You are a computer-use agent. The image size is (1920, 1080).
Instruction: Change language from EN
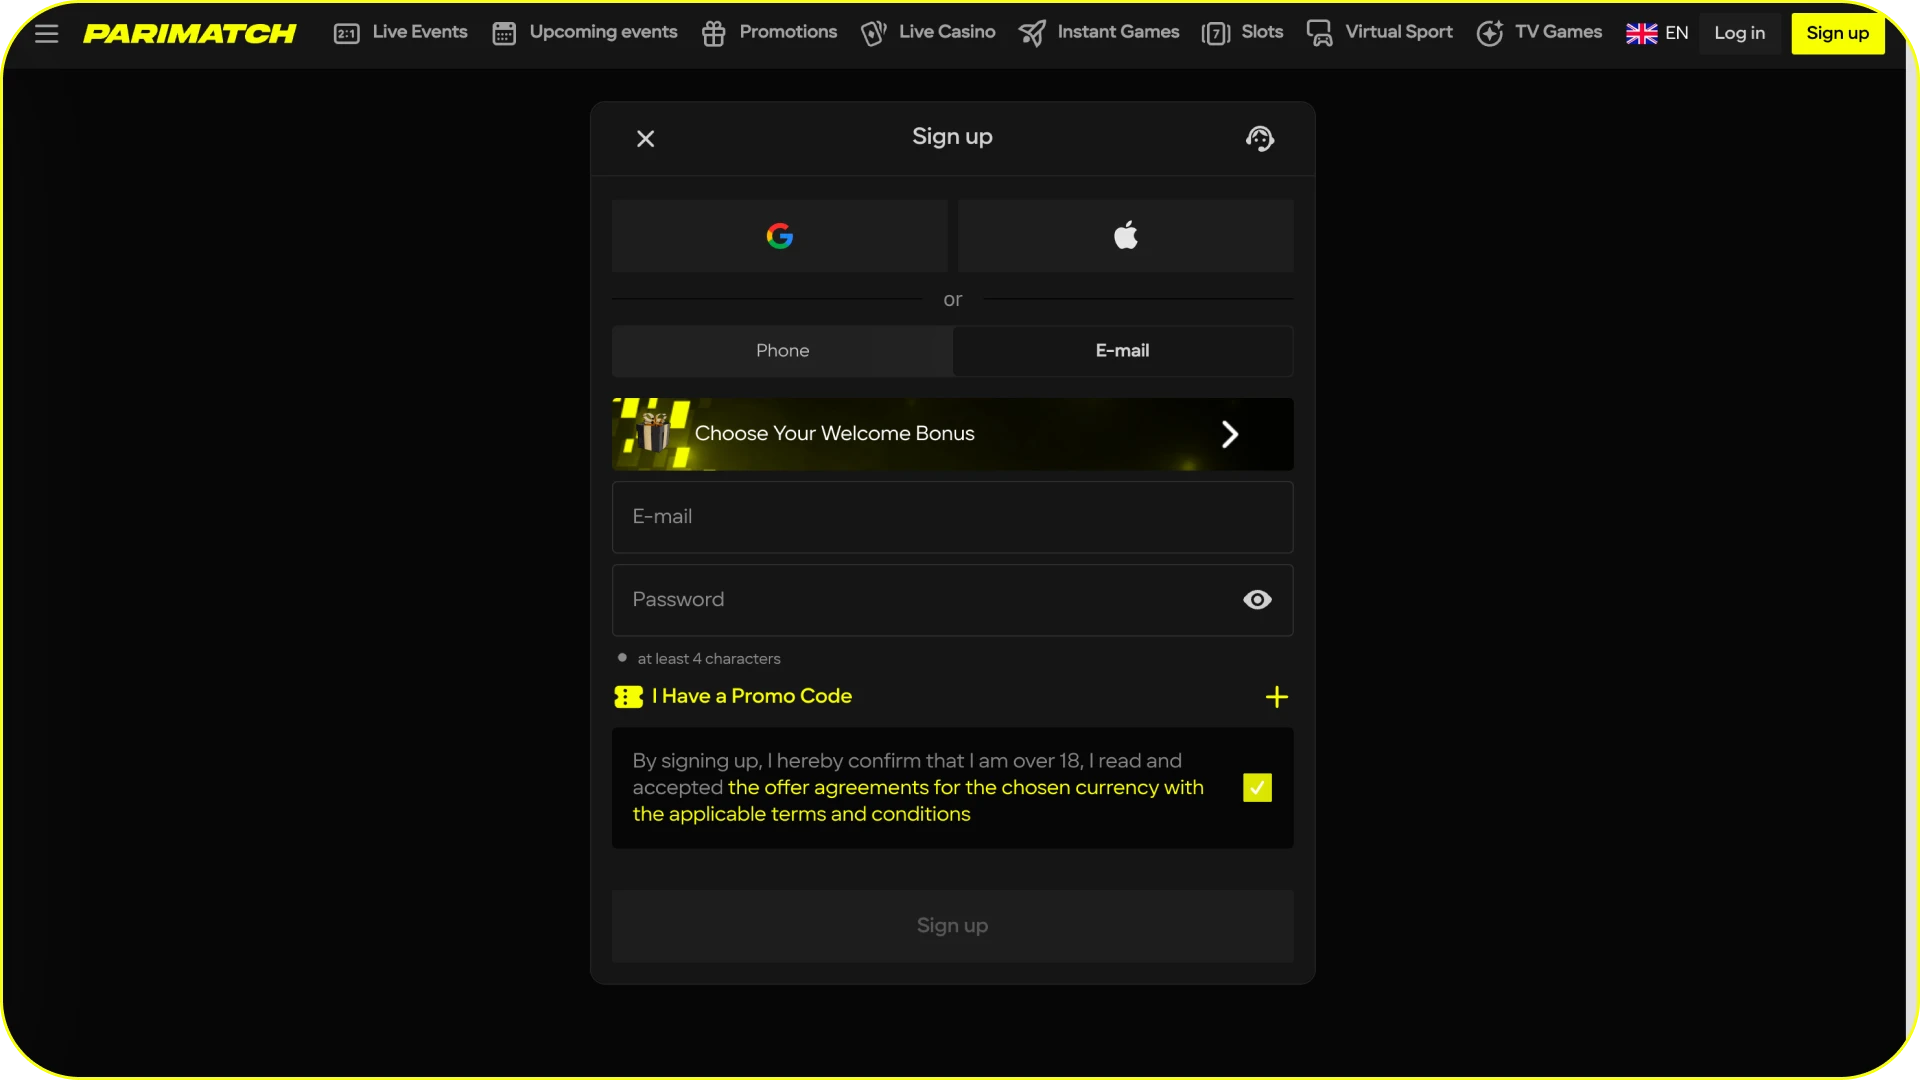1658,33
